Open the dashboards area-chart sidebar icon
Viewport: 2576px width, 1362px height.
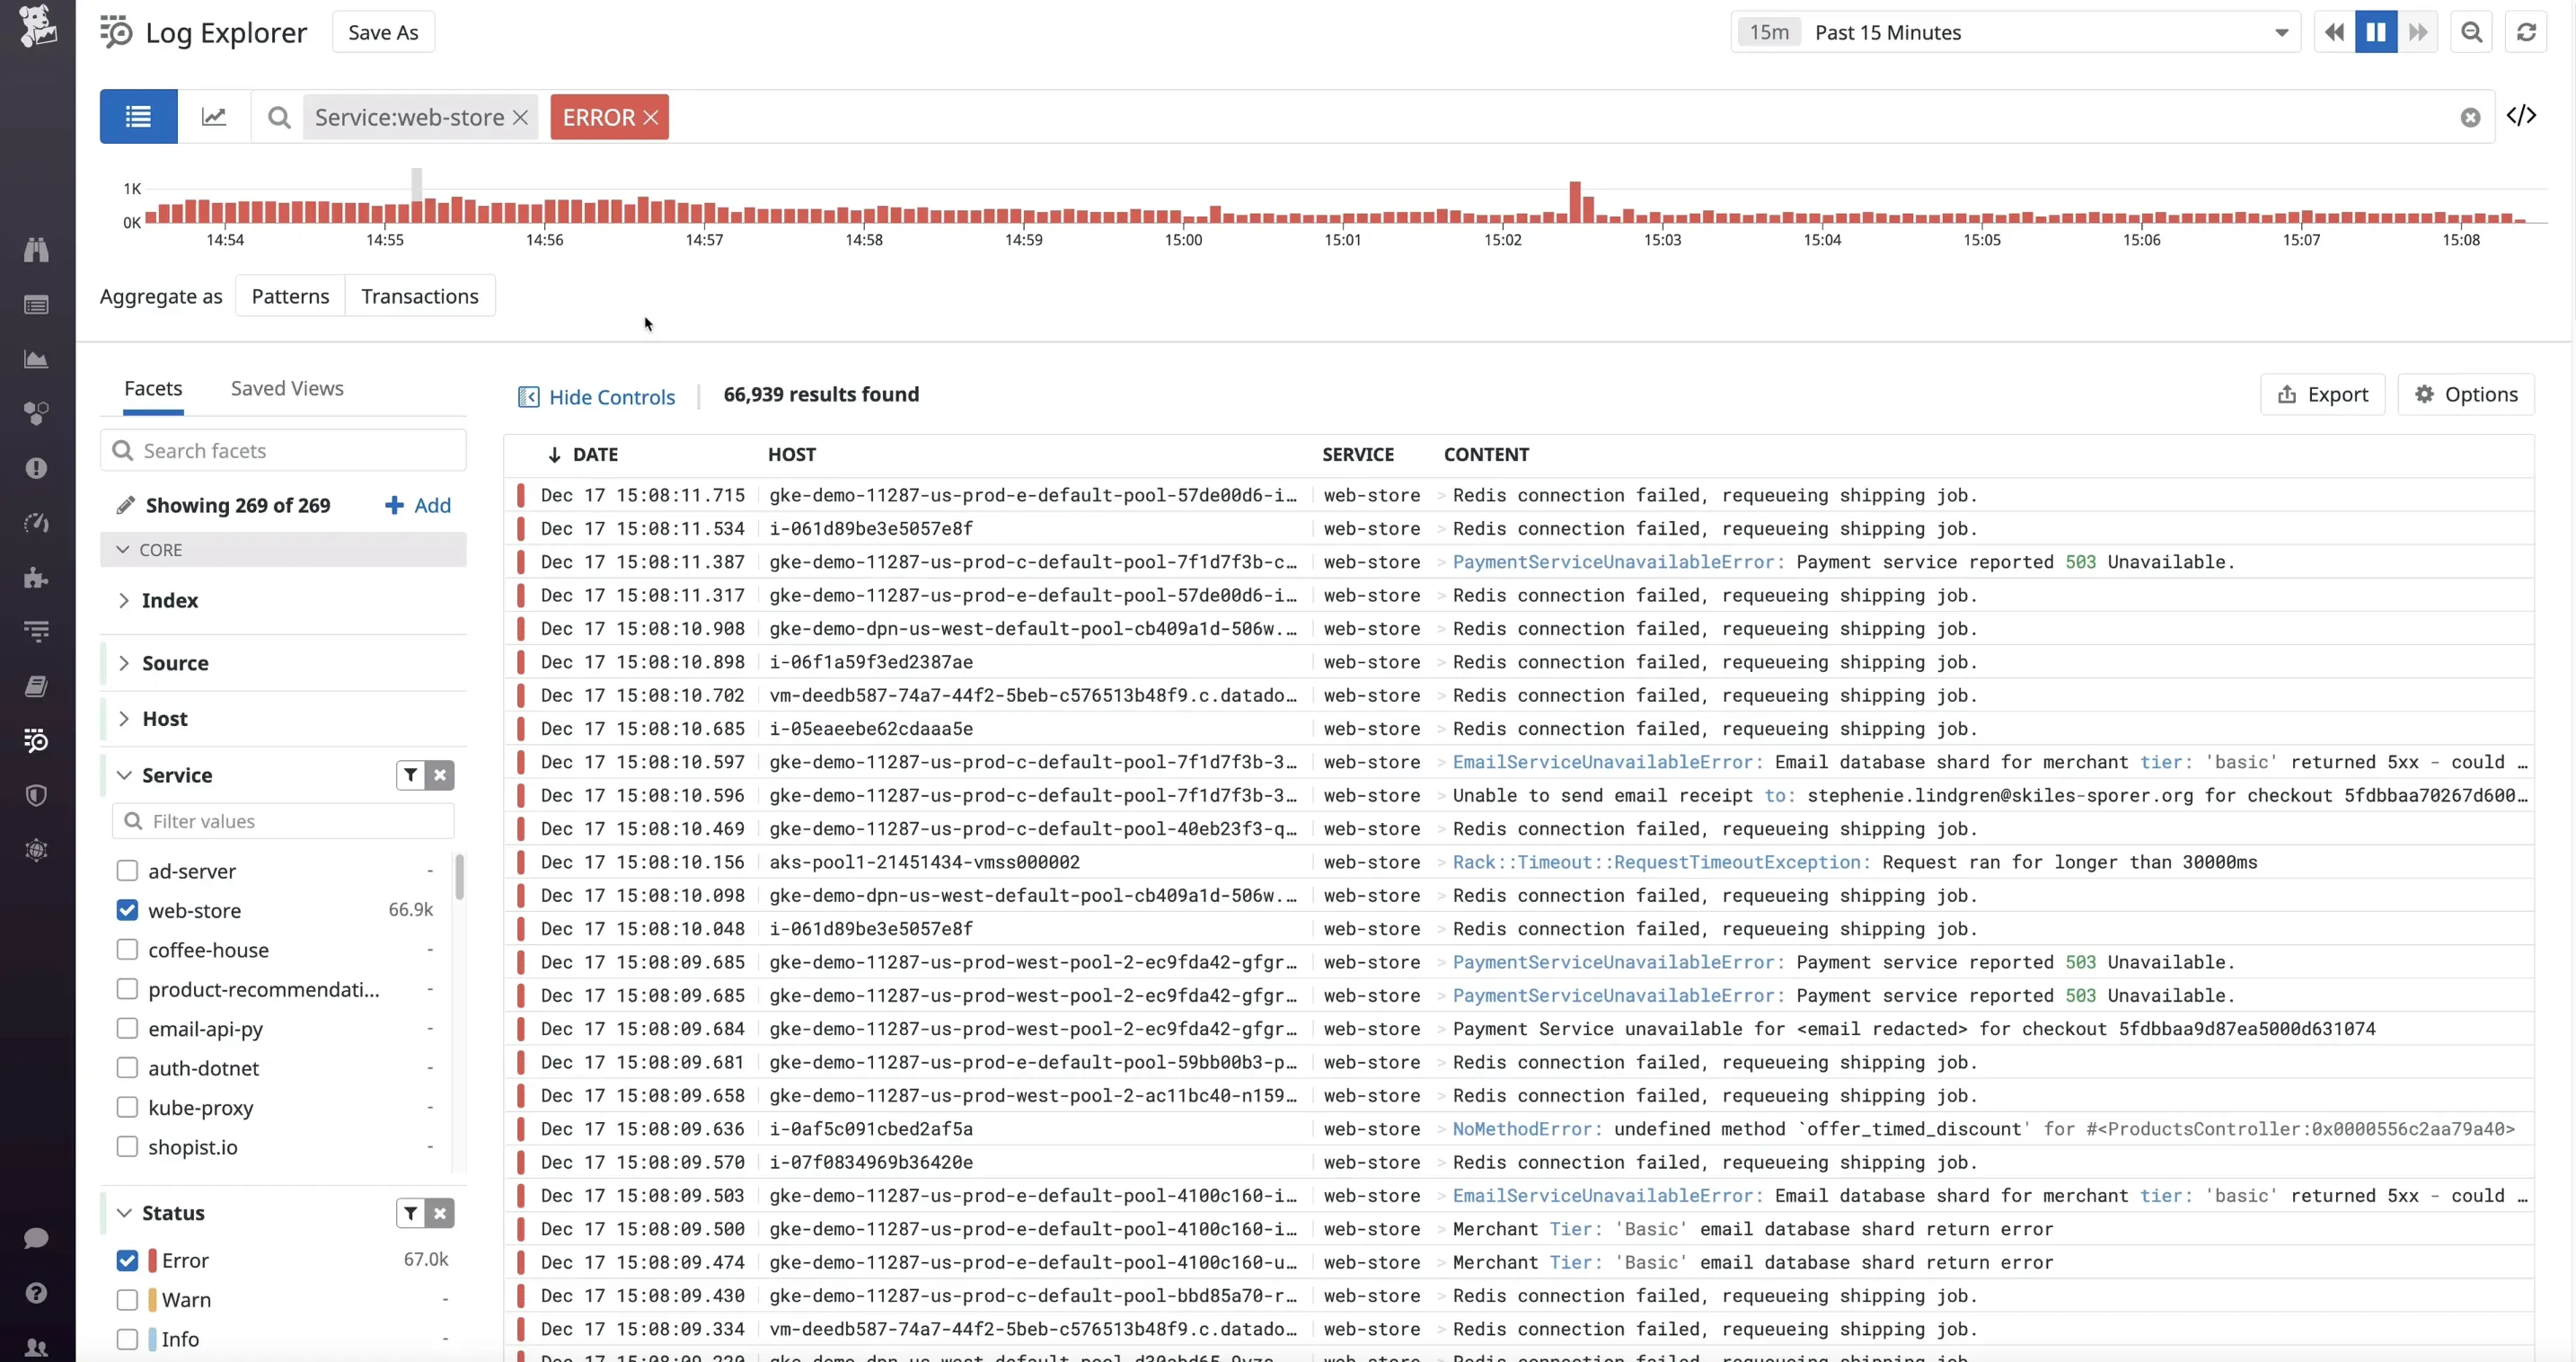pyautogui.click(x=36, y=359)
